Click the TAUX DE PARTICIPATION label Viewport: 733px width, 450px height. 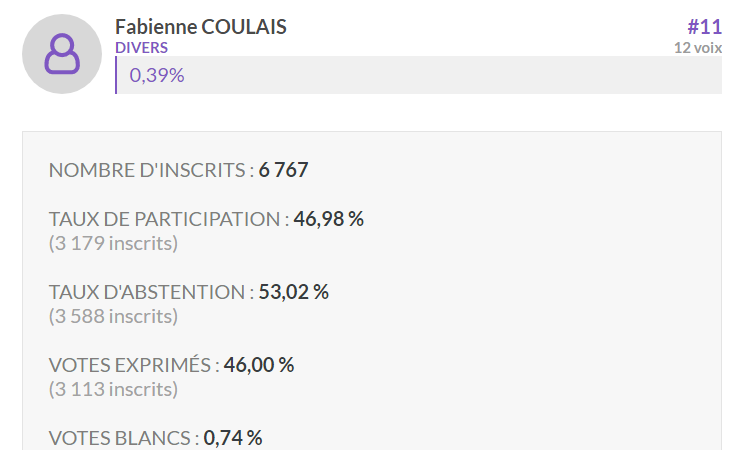(169, 219)
